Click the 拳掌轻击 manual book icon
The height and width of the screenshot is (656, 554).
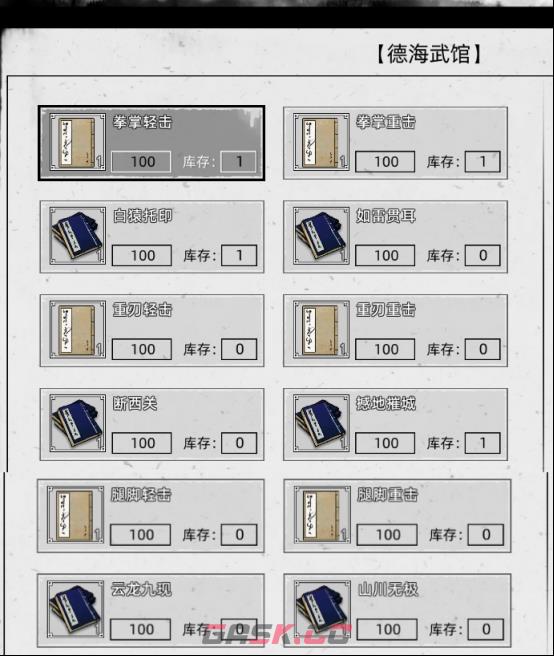(x=77, y=142)
